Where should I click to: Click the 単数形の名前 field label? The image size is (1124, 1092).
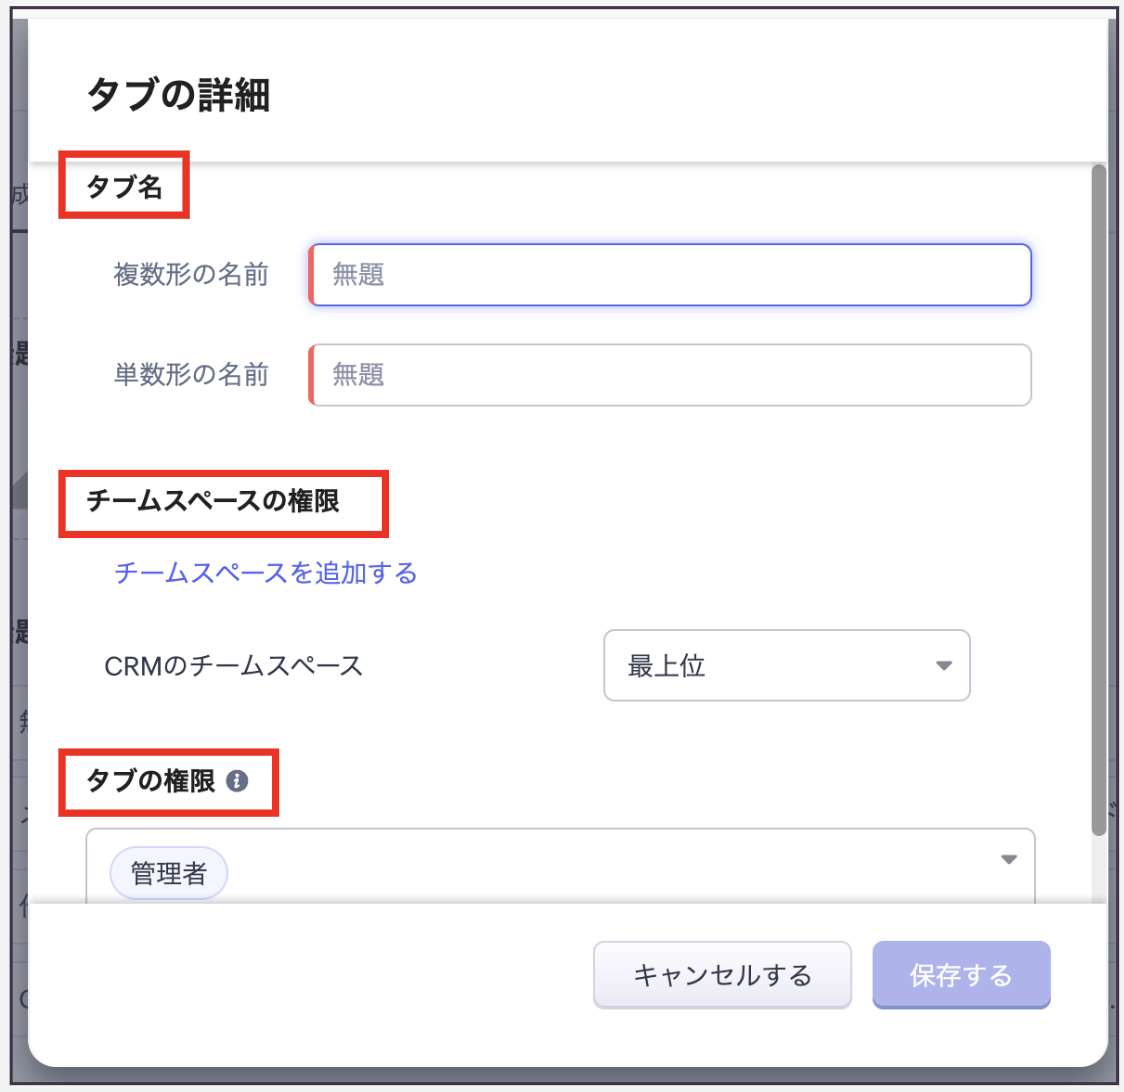pos(191,375)
